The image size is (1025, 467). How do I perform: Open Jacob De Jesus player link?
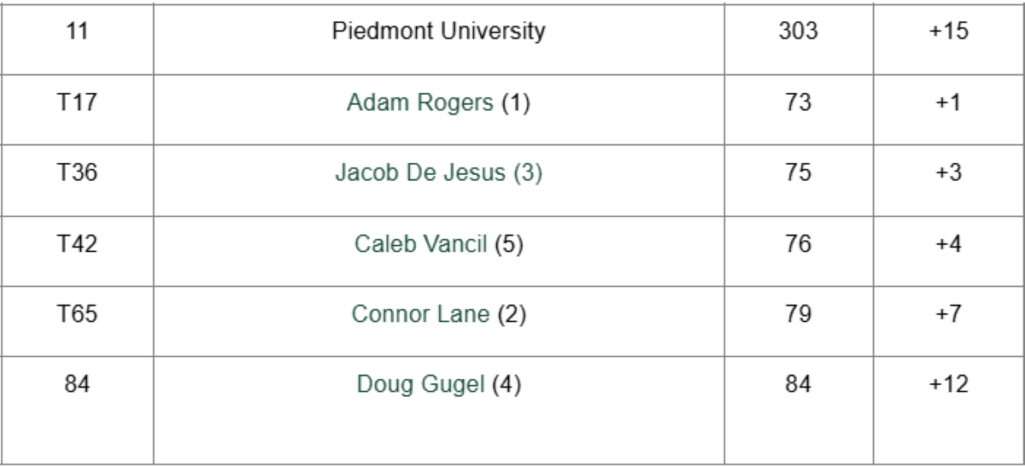[x=438, y=173]
